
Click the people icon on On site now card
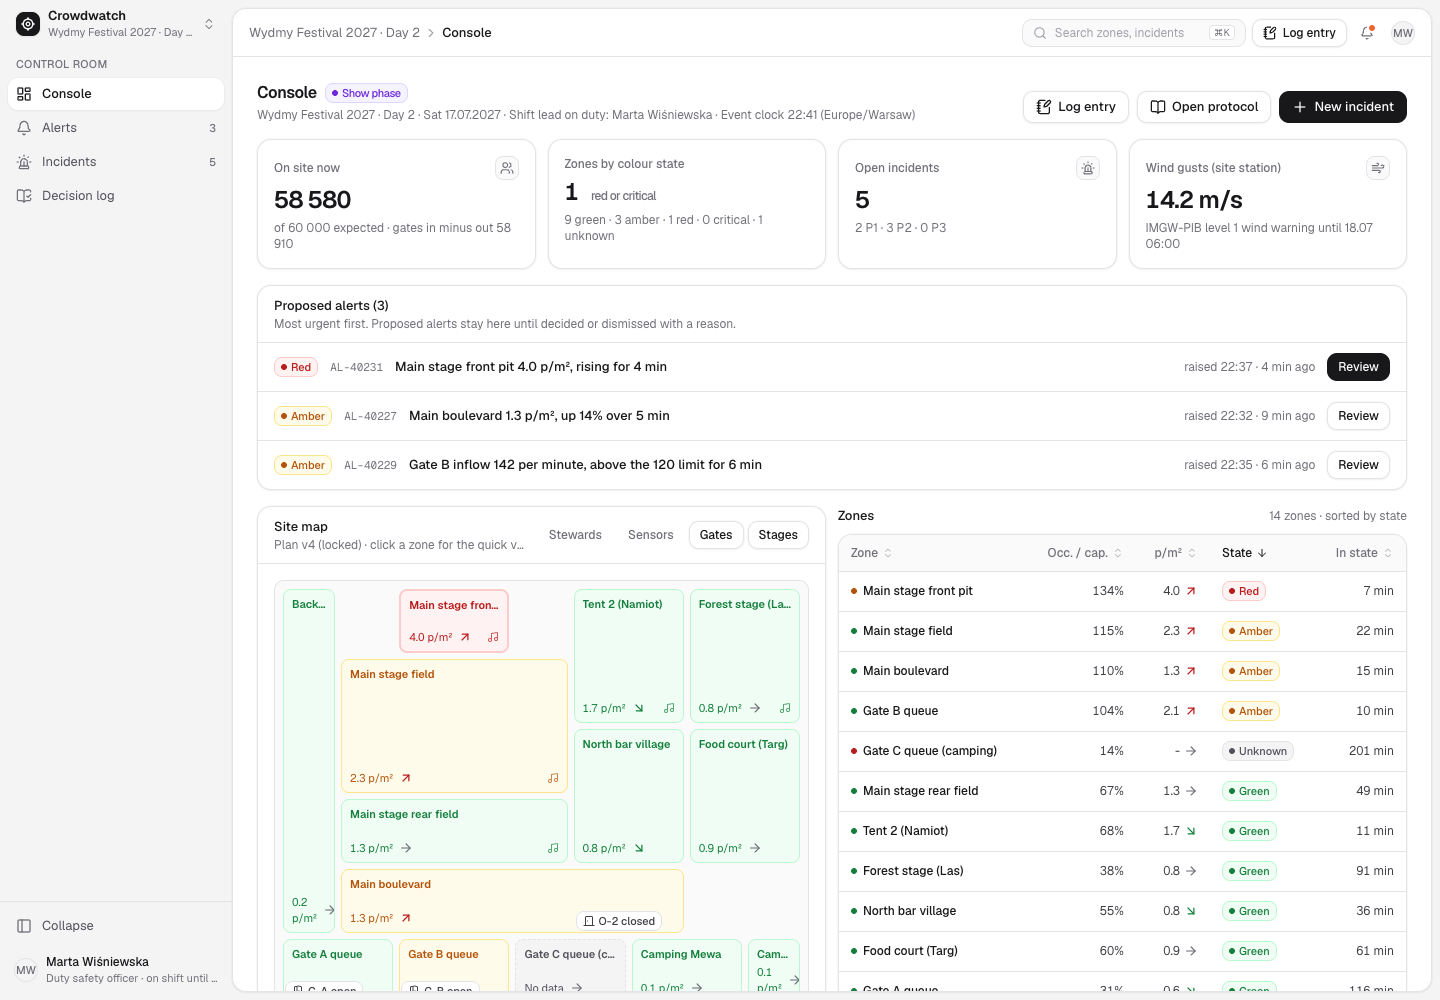507,168
